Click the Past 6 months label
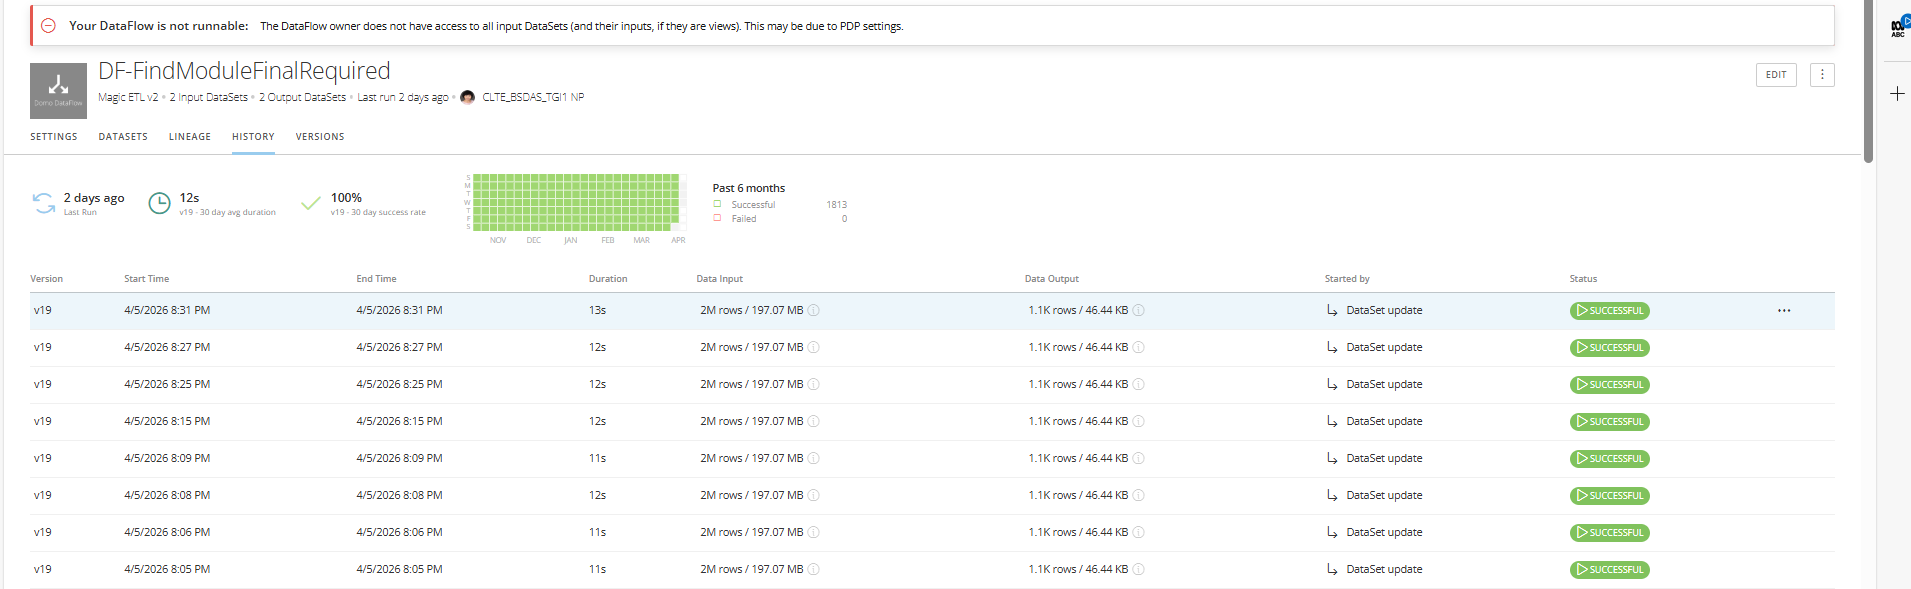The height and width of the screenshot is (589, 1911). (x=748, y=188)
